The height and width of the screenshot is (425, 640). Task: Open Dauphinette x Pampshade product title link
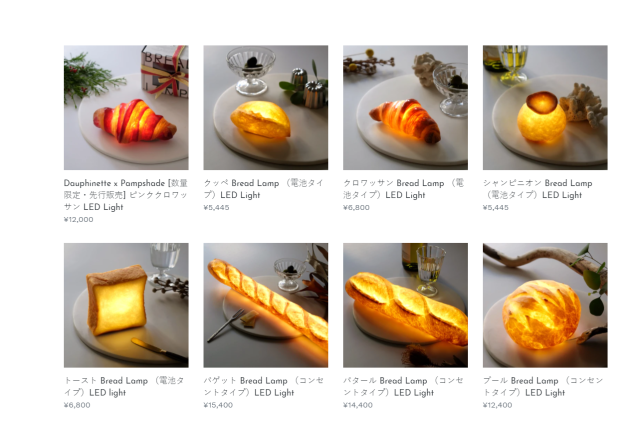click(x=126, y=195)
